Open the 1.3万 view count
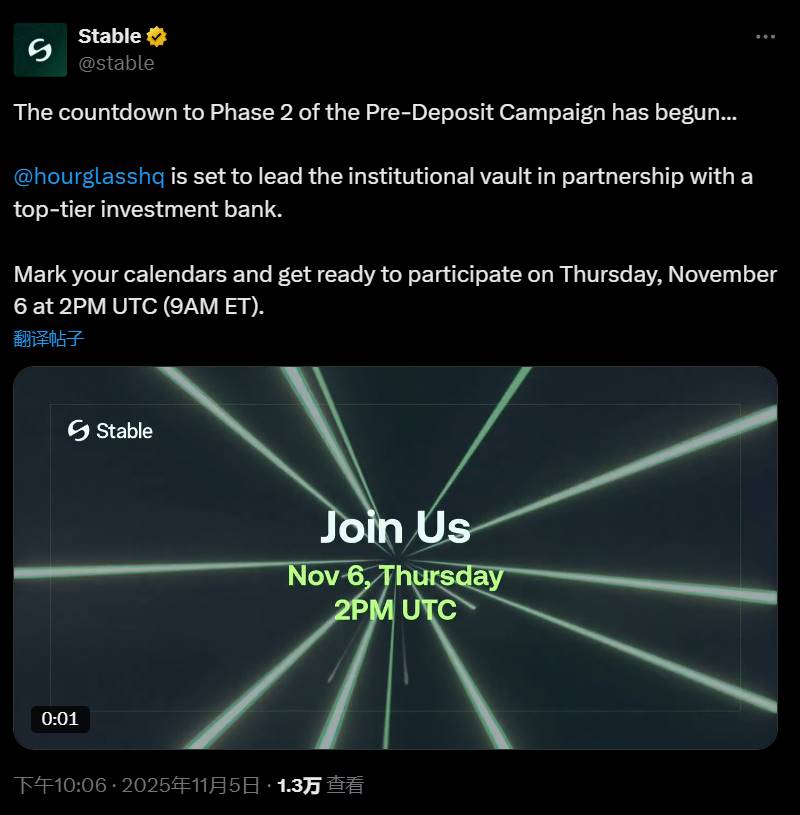 coord(299,785)
